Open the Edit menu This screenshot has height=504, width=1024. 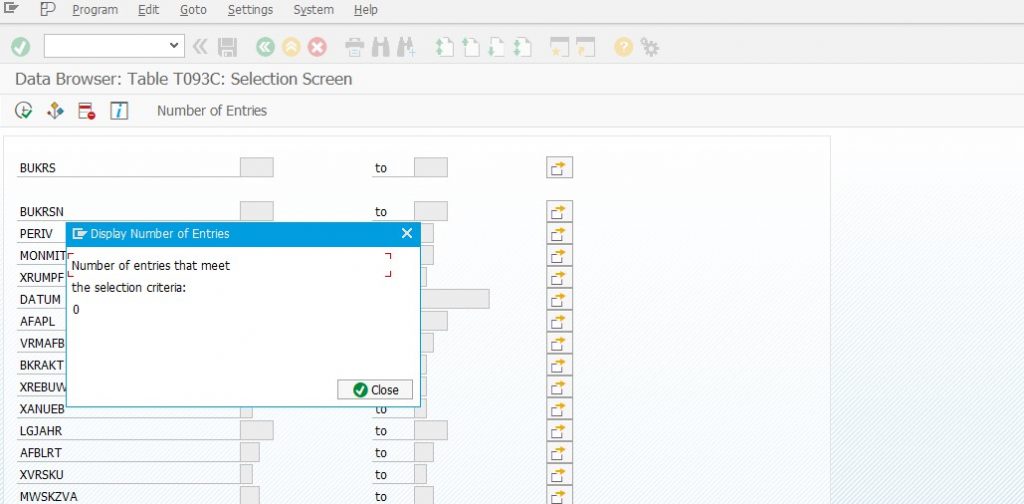tap(148, 10)
